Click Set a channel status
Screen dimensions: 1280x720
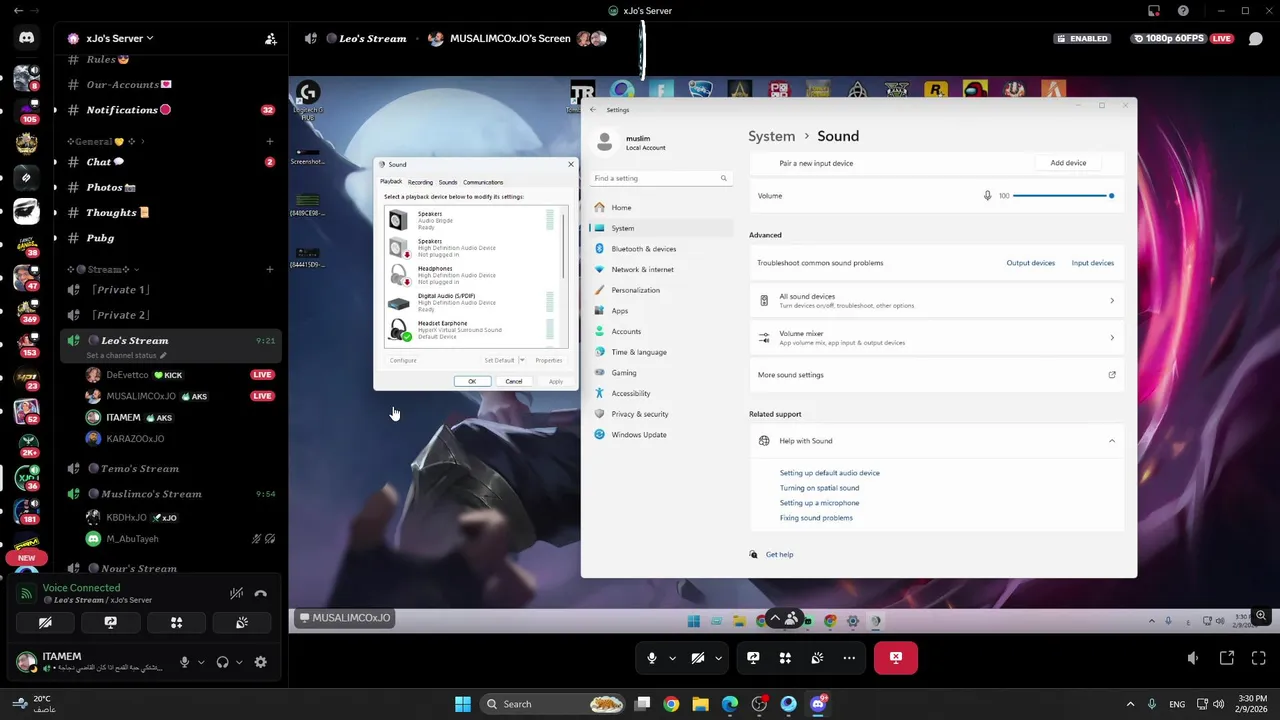click(126, 355)
